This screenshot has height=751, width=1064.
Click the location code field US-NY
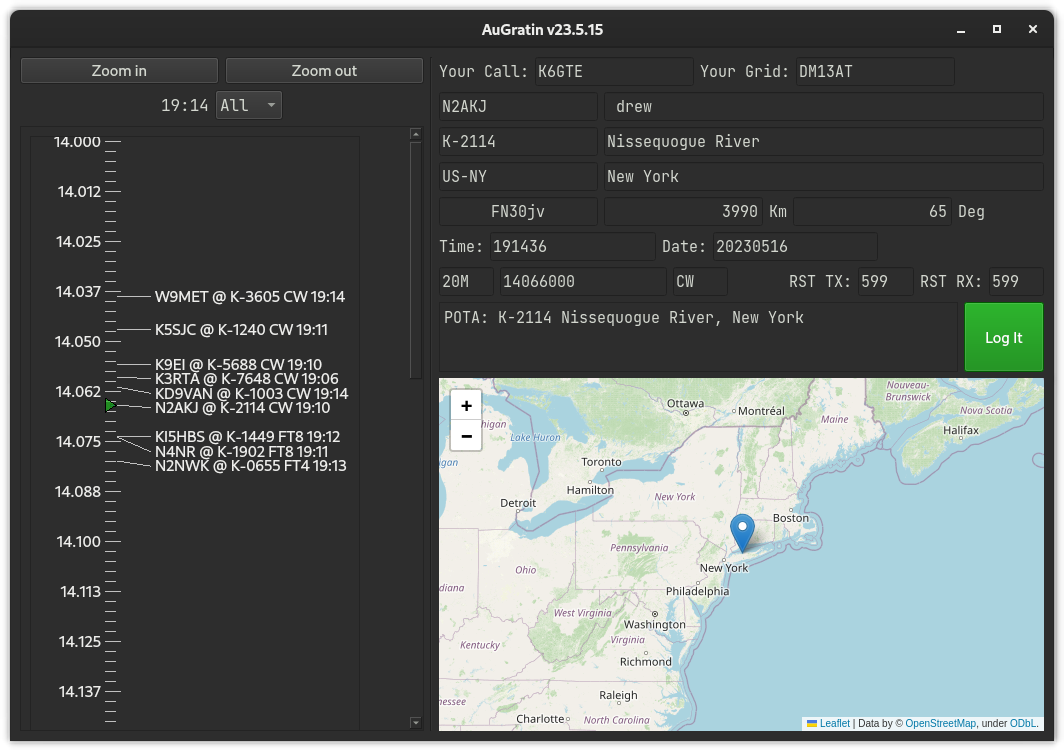coord(518,176)
